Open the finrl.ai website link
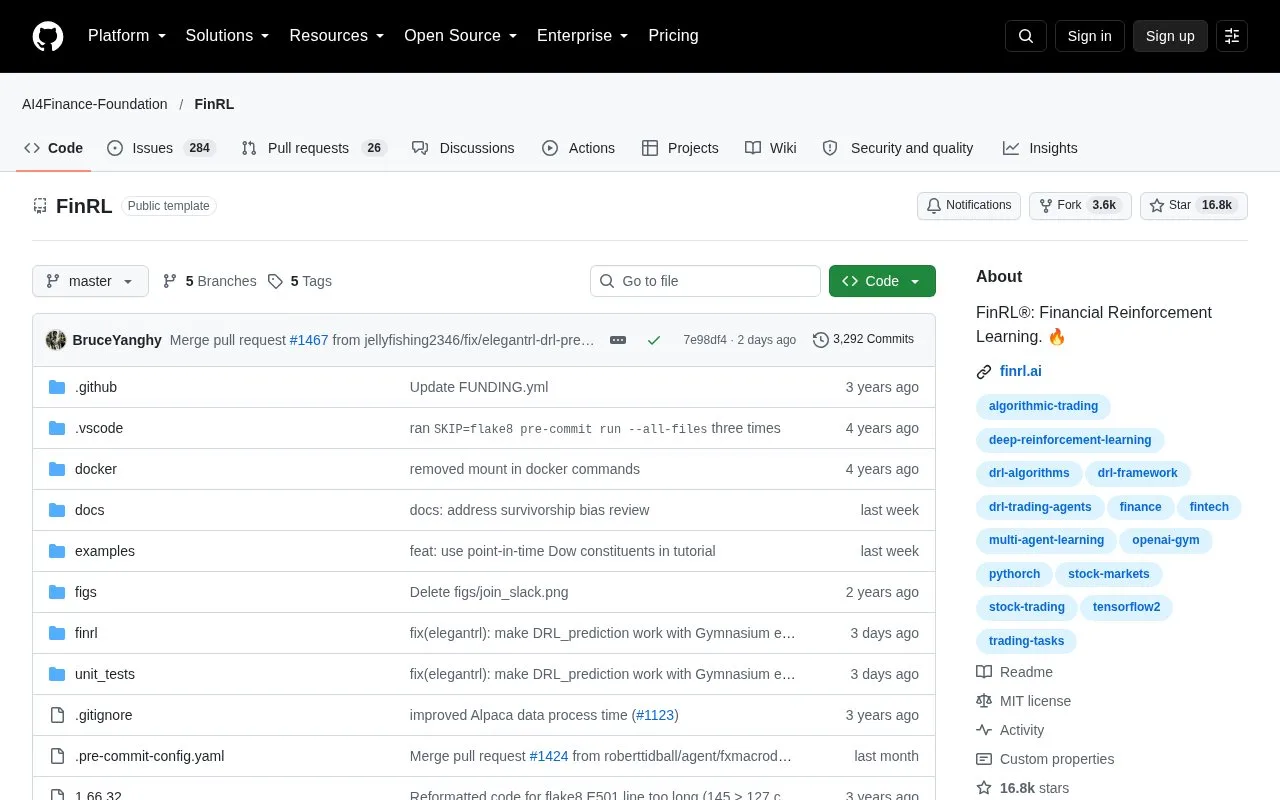This screenshot has width=1280, height=800. [x=1021, y=371]
